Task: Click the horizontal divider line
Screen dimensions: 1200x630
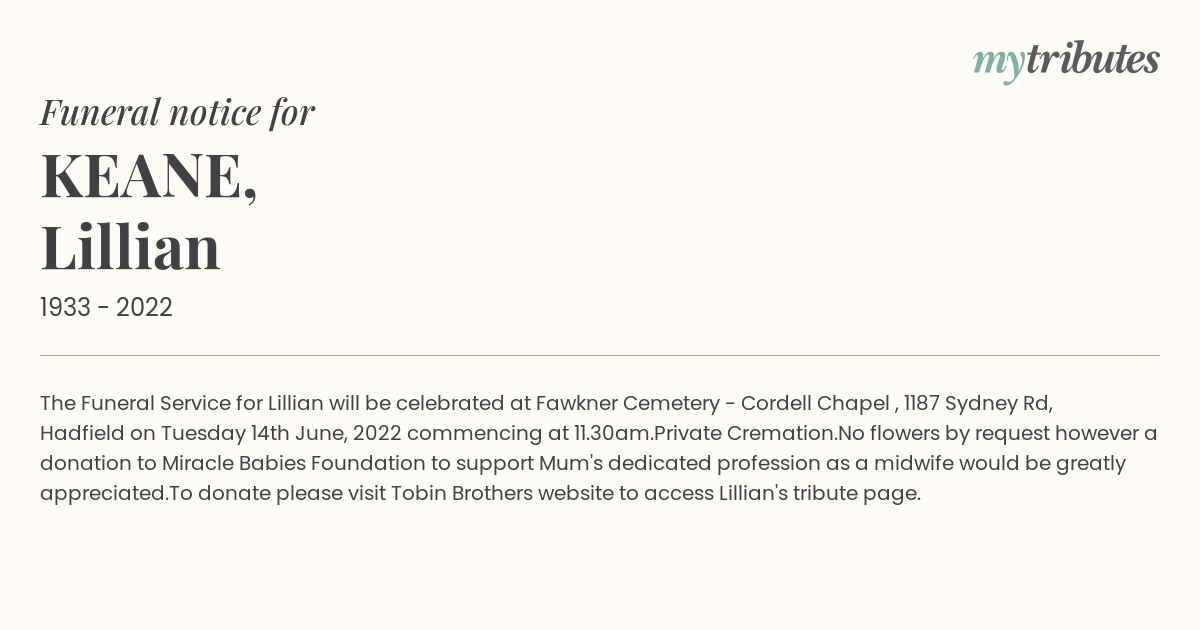Action: 600,355
